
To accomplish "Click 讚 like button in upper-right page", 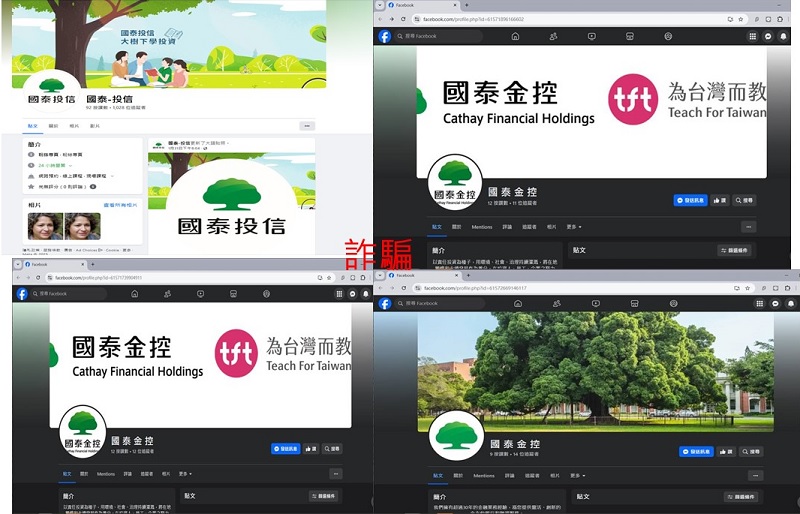I will coord(719,200).
